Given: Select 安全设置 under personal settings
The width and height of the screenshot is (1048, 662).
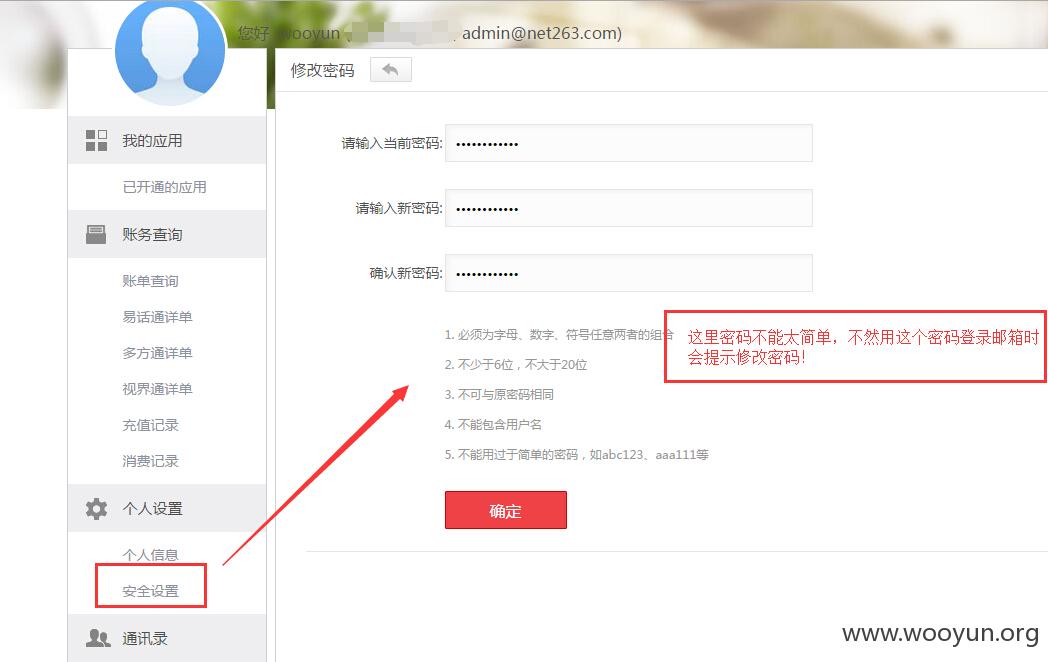Looking at the screenshot, I should (150, 591).
